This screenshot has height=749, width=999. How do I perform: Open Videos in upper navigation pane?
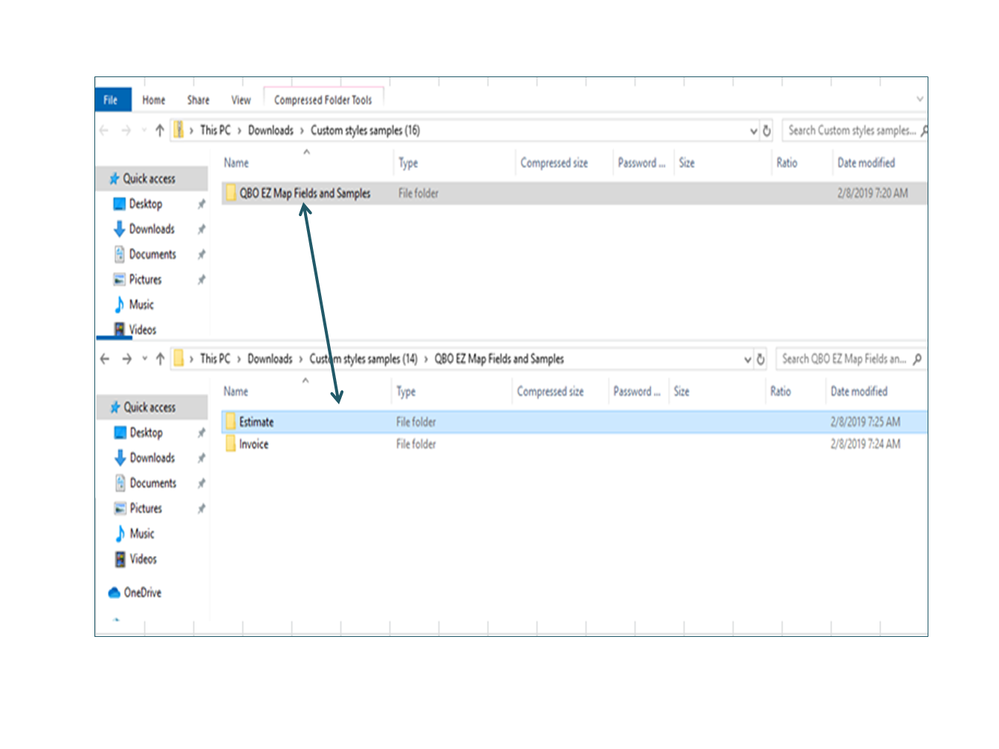tap(142, 330)
